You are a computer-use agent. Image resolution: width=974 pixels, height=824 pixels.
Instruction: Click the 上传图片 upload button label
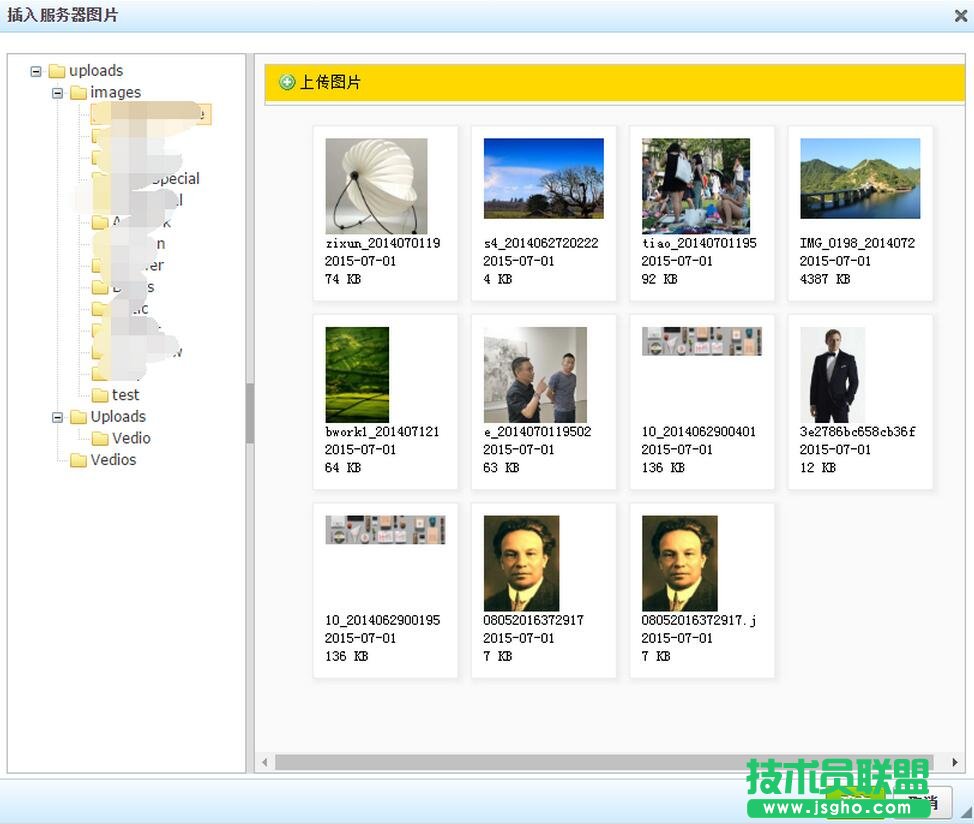coord(330,82)
